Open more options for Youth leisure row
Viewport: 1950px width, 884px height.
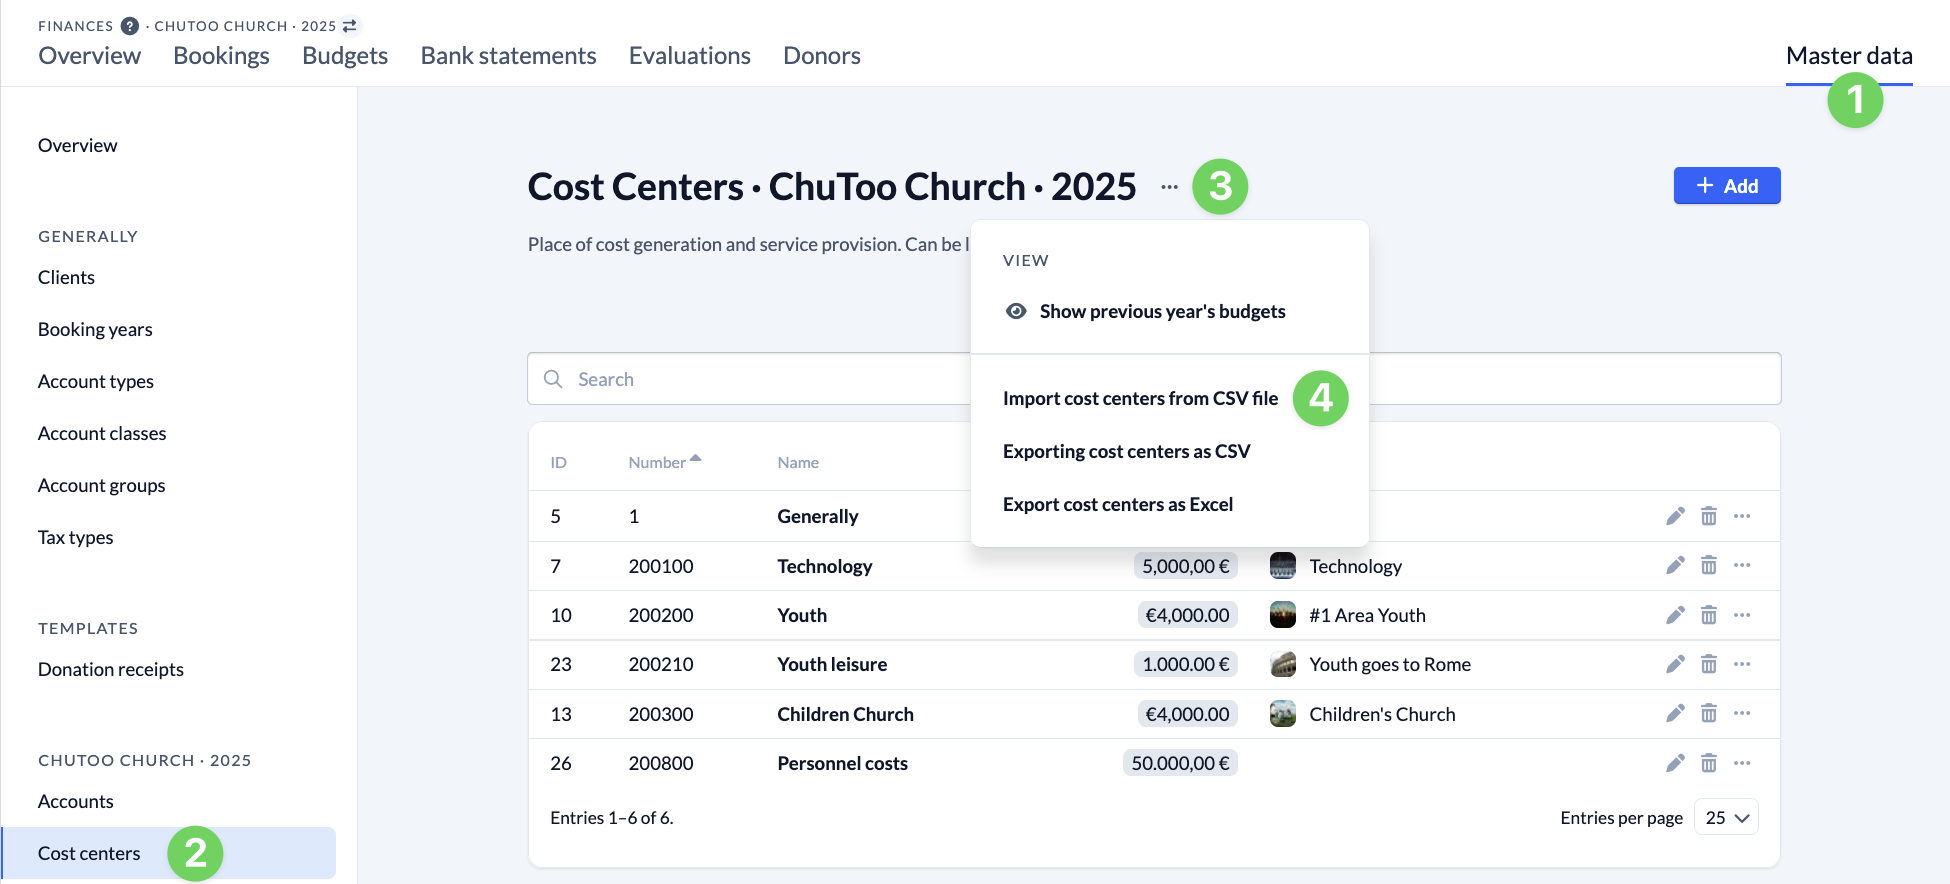tap(1742, 664)
